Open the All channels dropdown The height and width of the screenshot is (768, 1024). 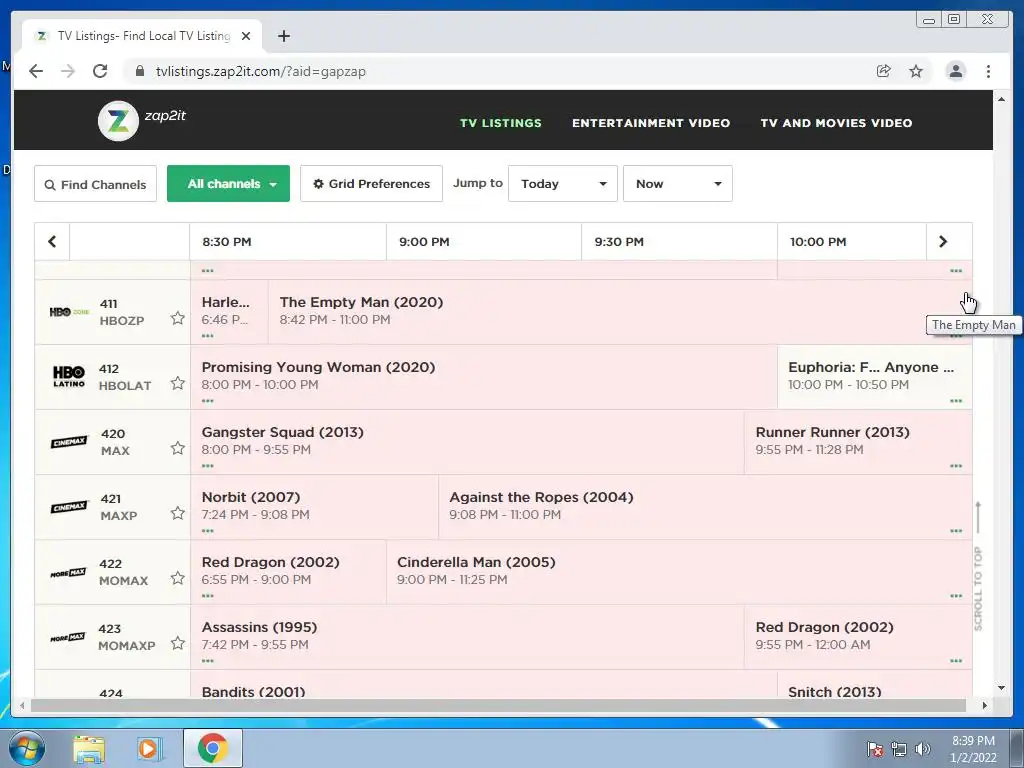tap(228, 184)
